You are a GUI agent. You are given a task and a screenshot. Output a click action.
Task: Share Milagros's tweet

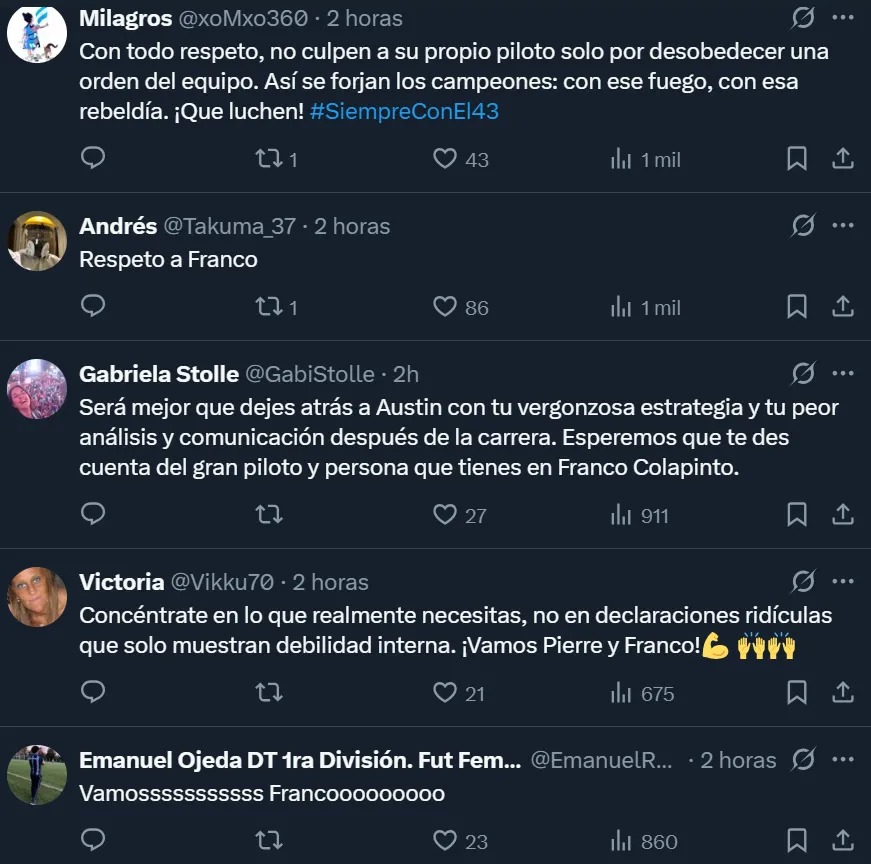click(x=842, y=158)
